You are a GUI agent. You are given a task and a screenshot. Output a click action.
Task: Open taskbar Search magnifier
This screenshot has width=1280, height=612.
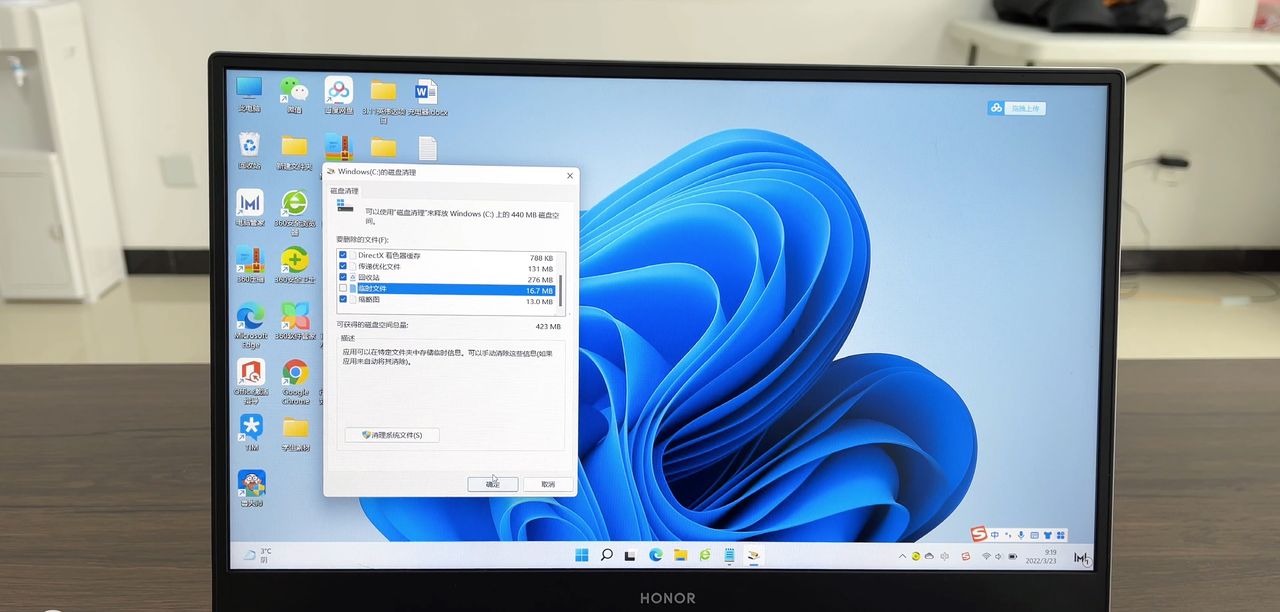pyautogui.click(x=606, y=555)
